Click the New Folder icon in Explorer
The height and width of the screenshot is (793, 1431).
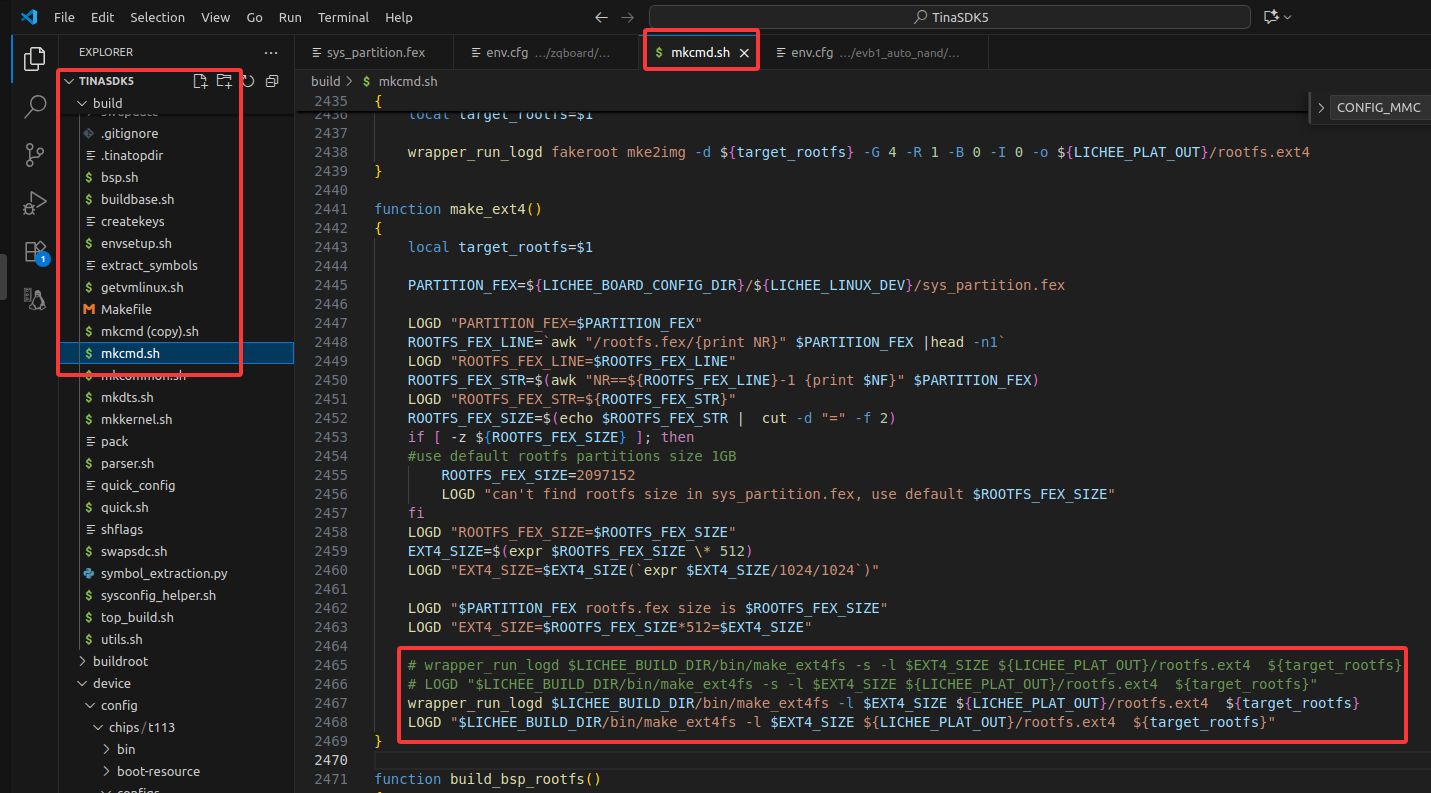pyautogui.click(x=224, y=81)
